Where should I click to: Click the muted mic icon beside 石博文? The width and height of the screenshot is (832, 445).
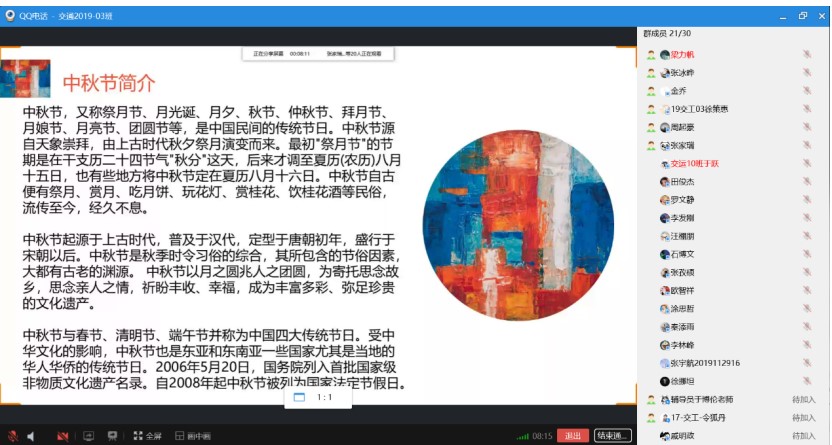(807, 254)
